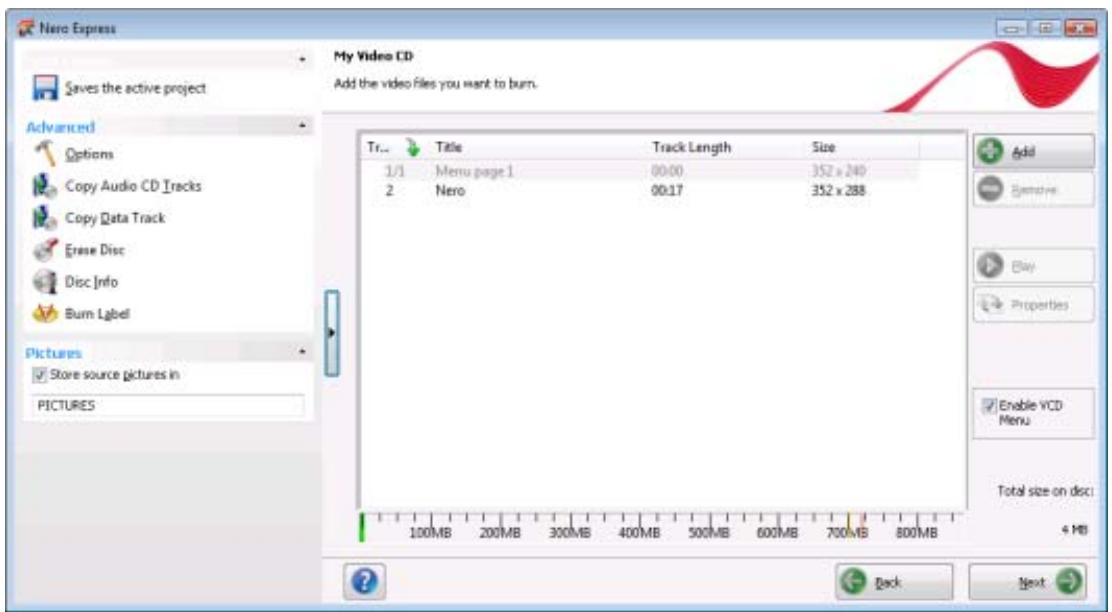
Task: Click the save project floppy disk icon
Action: pyautogui.click(x=45, y=88)
